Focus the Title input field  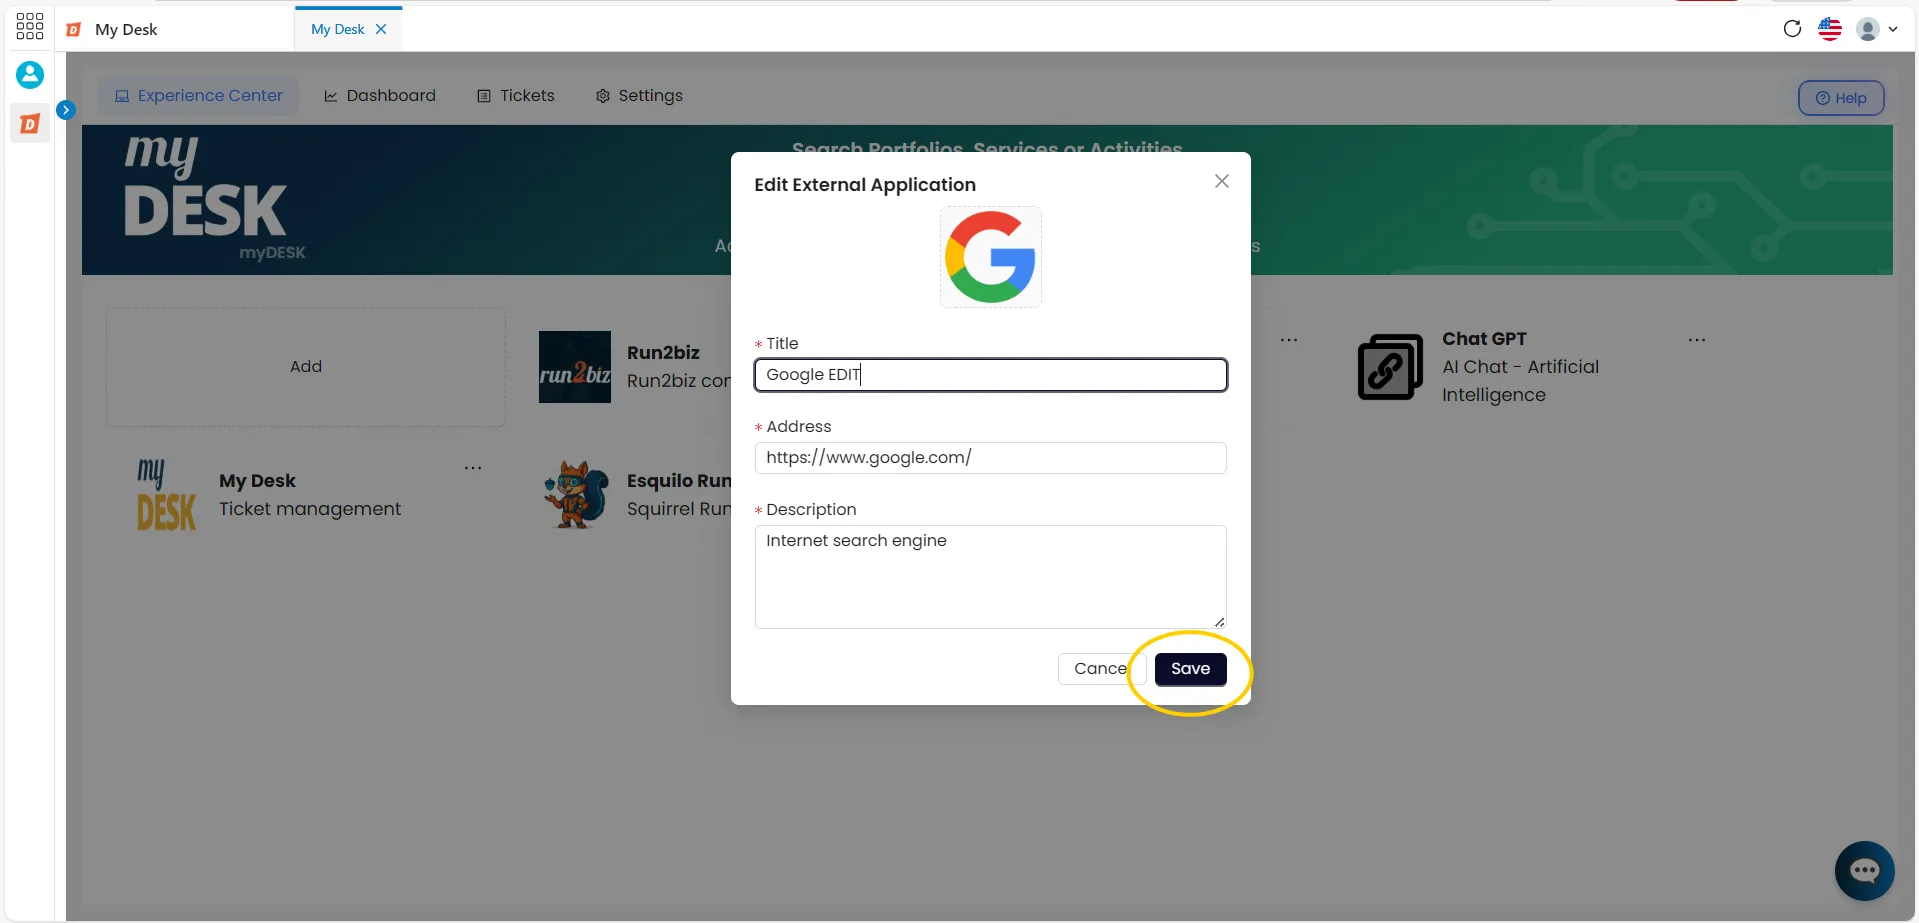991,375
